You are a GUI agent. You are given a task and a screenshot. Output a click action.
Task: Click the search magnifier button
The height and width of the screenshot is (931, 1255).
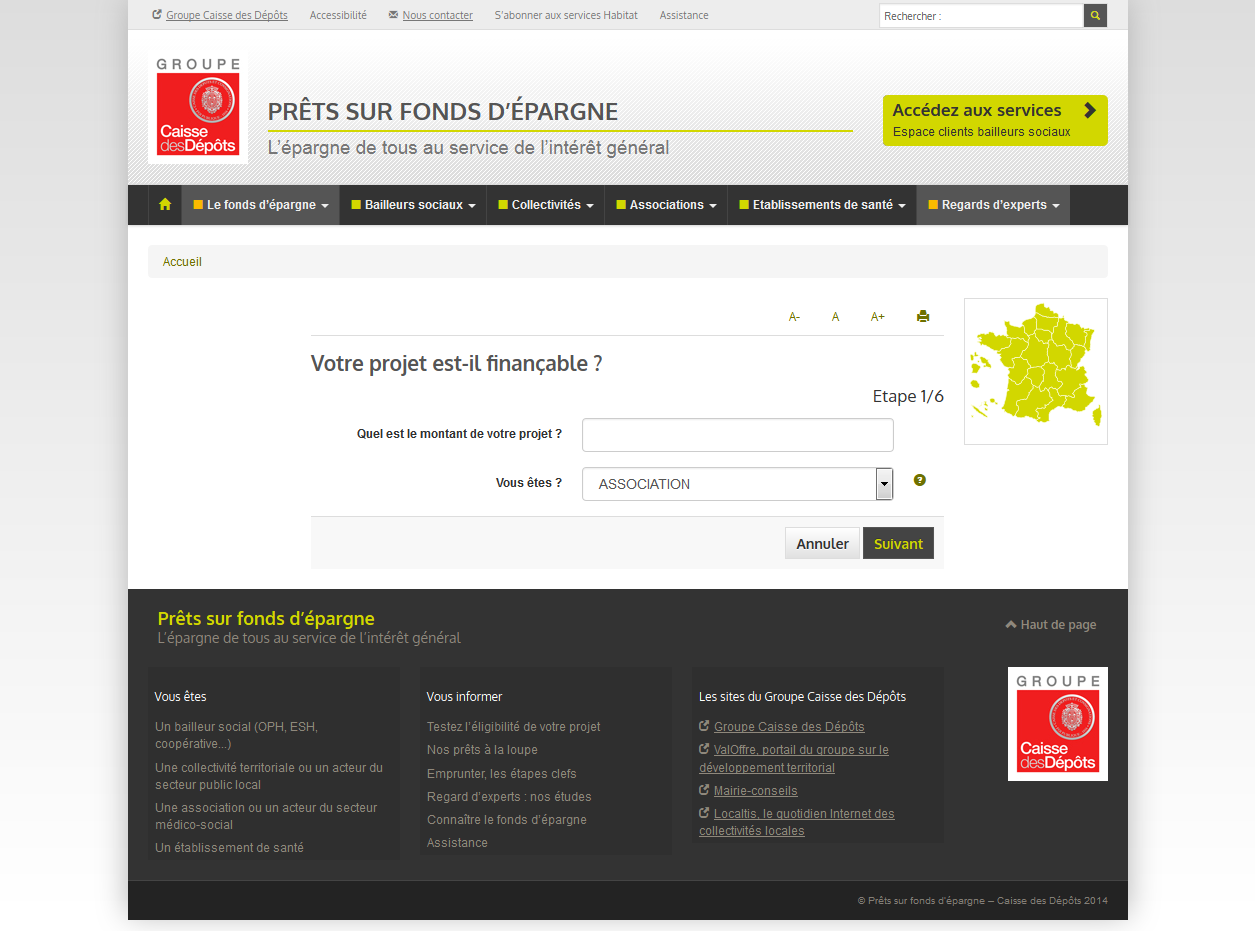(1095, 16)
